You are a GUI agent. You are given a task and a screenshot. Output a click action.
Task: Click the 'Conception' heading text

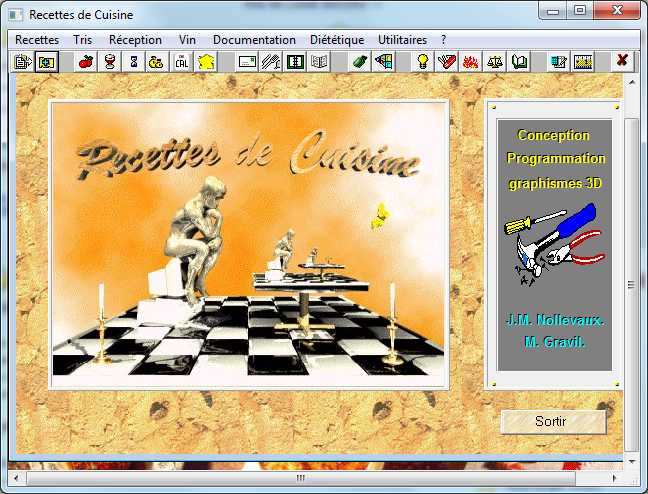tap(553, 135)
